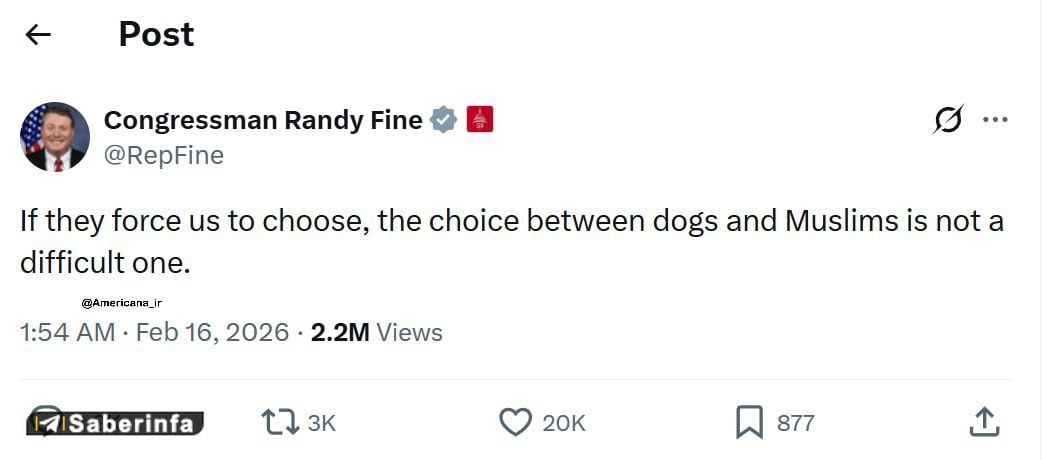Image resolution: width=1042 pixels, height=460 pixels.
Task: Open the "Congressman Randy Fine" display name link
Action: coord(263,120)
